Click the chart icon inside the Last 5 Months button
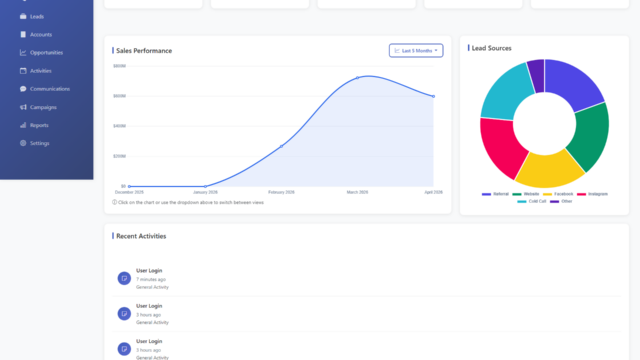Image resolution: width=640 pixels, height=360 pixels. pyautogui.click(x=397, y=51)
